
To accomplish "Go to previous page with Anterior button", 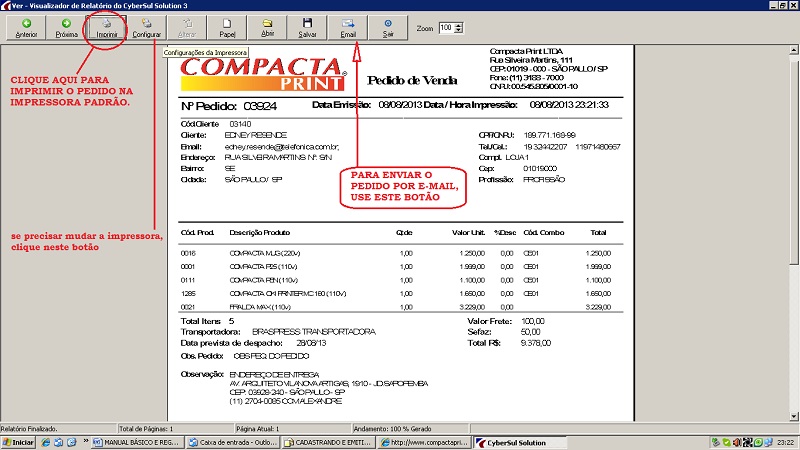I will [27, 28].
